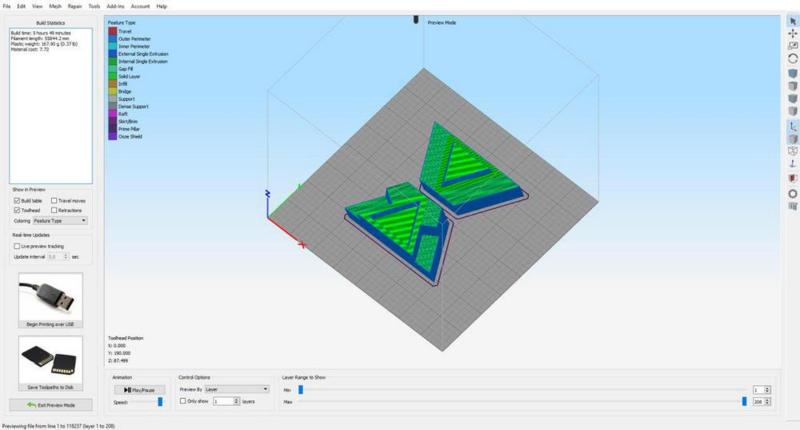The width and height of the screenshot is (800, 430).
Task: Turn on Live preview tracking
Action: point(17,245)
